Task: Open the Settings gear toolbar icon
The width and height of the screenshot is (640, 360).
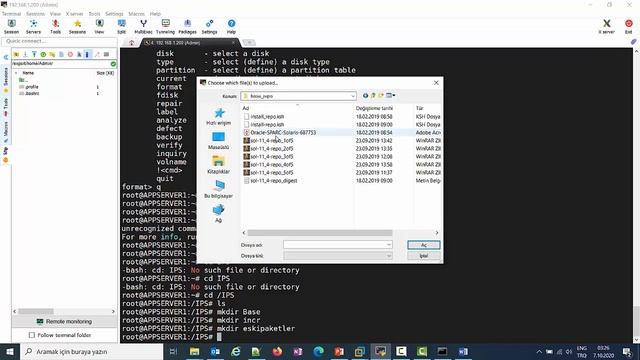Action: click(x=209, y=27)
